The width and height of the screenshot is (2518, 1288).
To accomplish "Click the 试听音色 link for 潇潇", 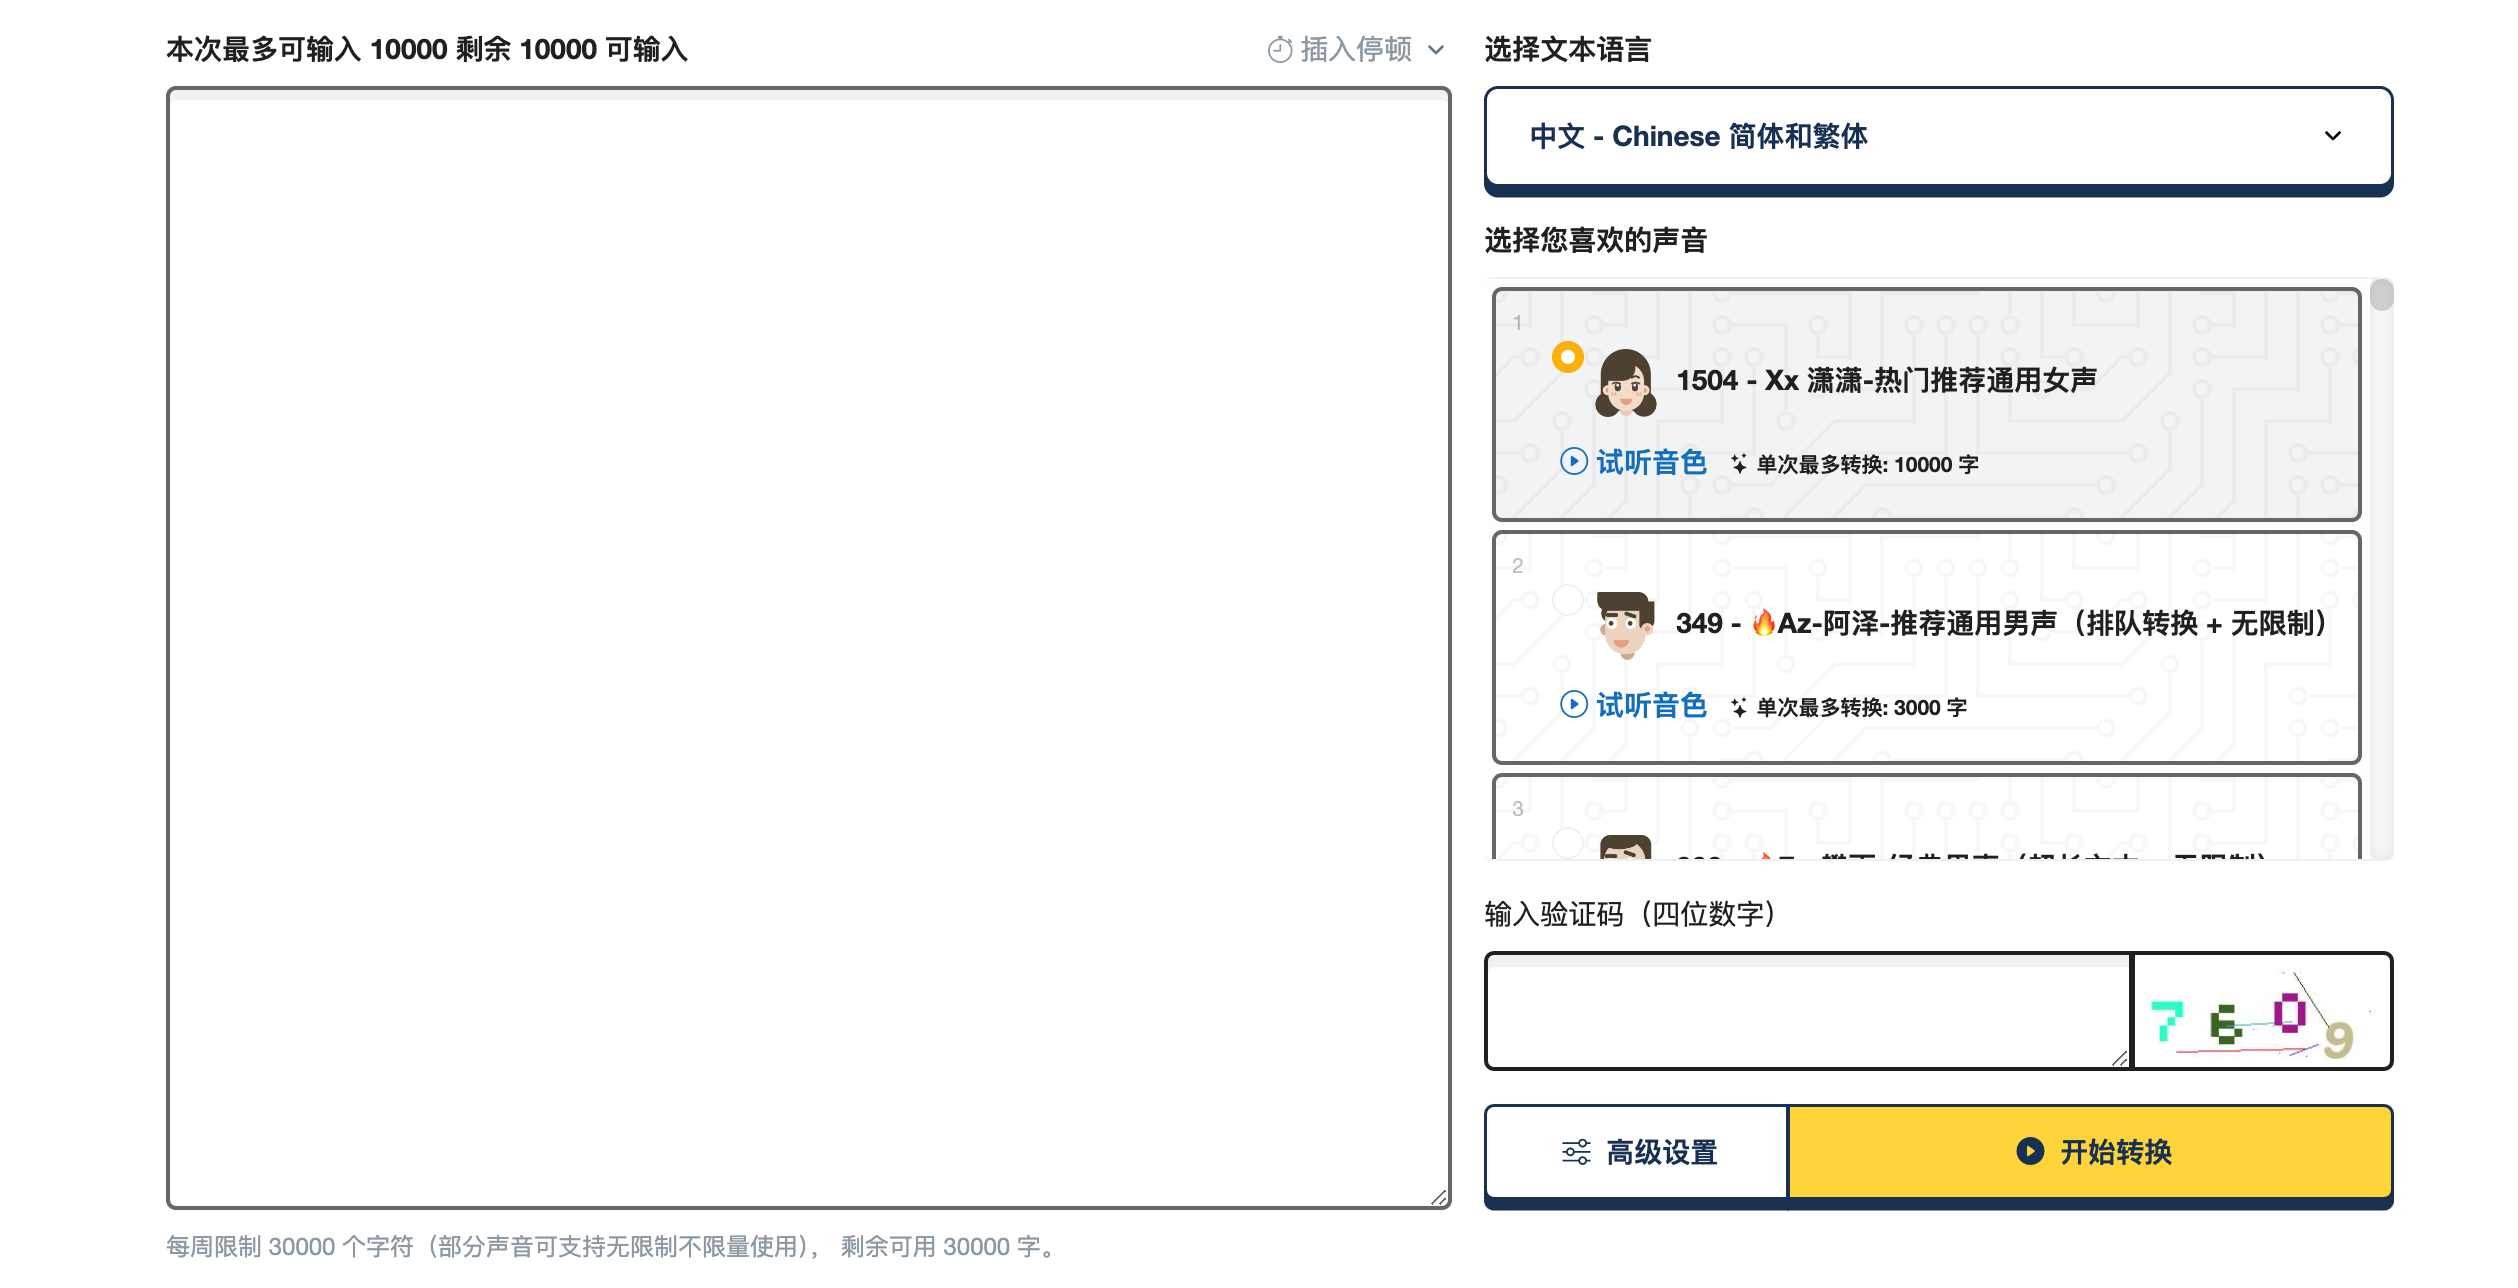I will pos(1650,462).
